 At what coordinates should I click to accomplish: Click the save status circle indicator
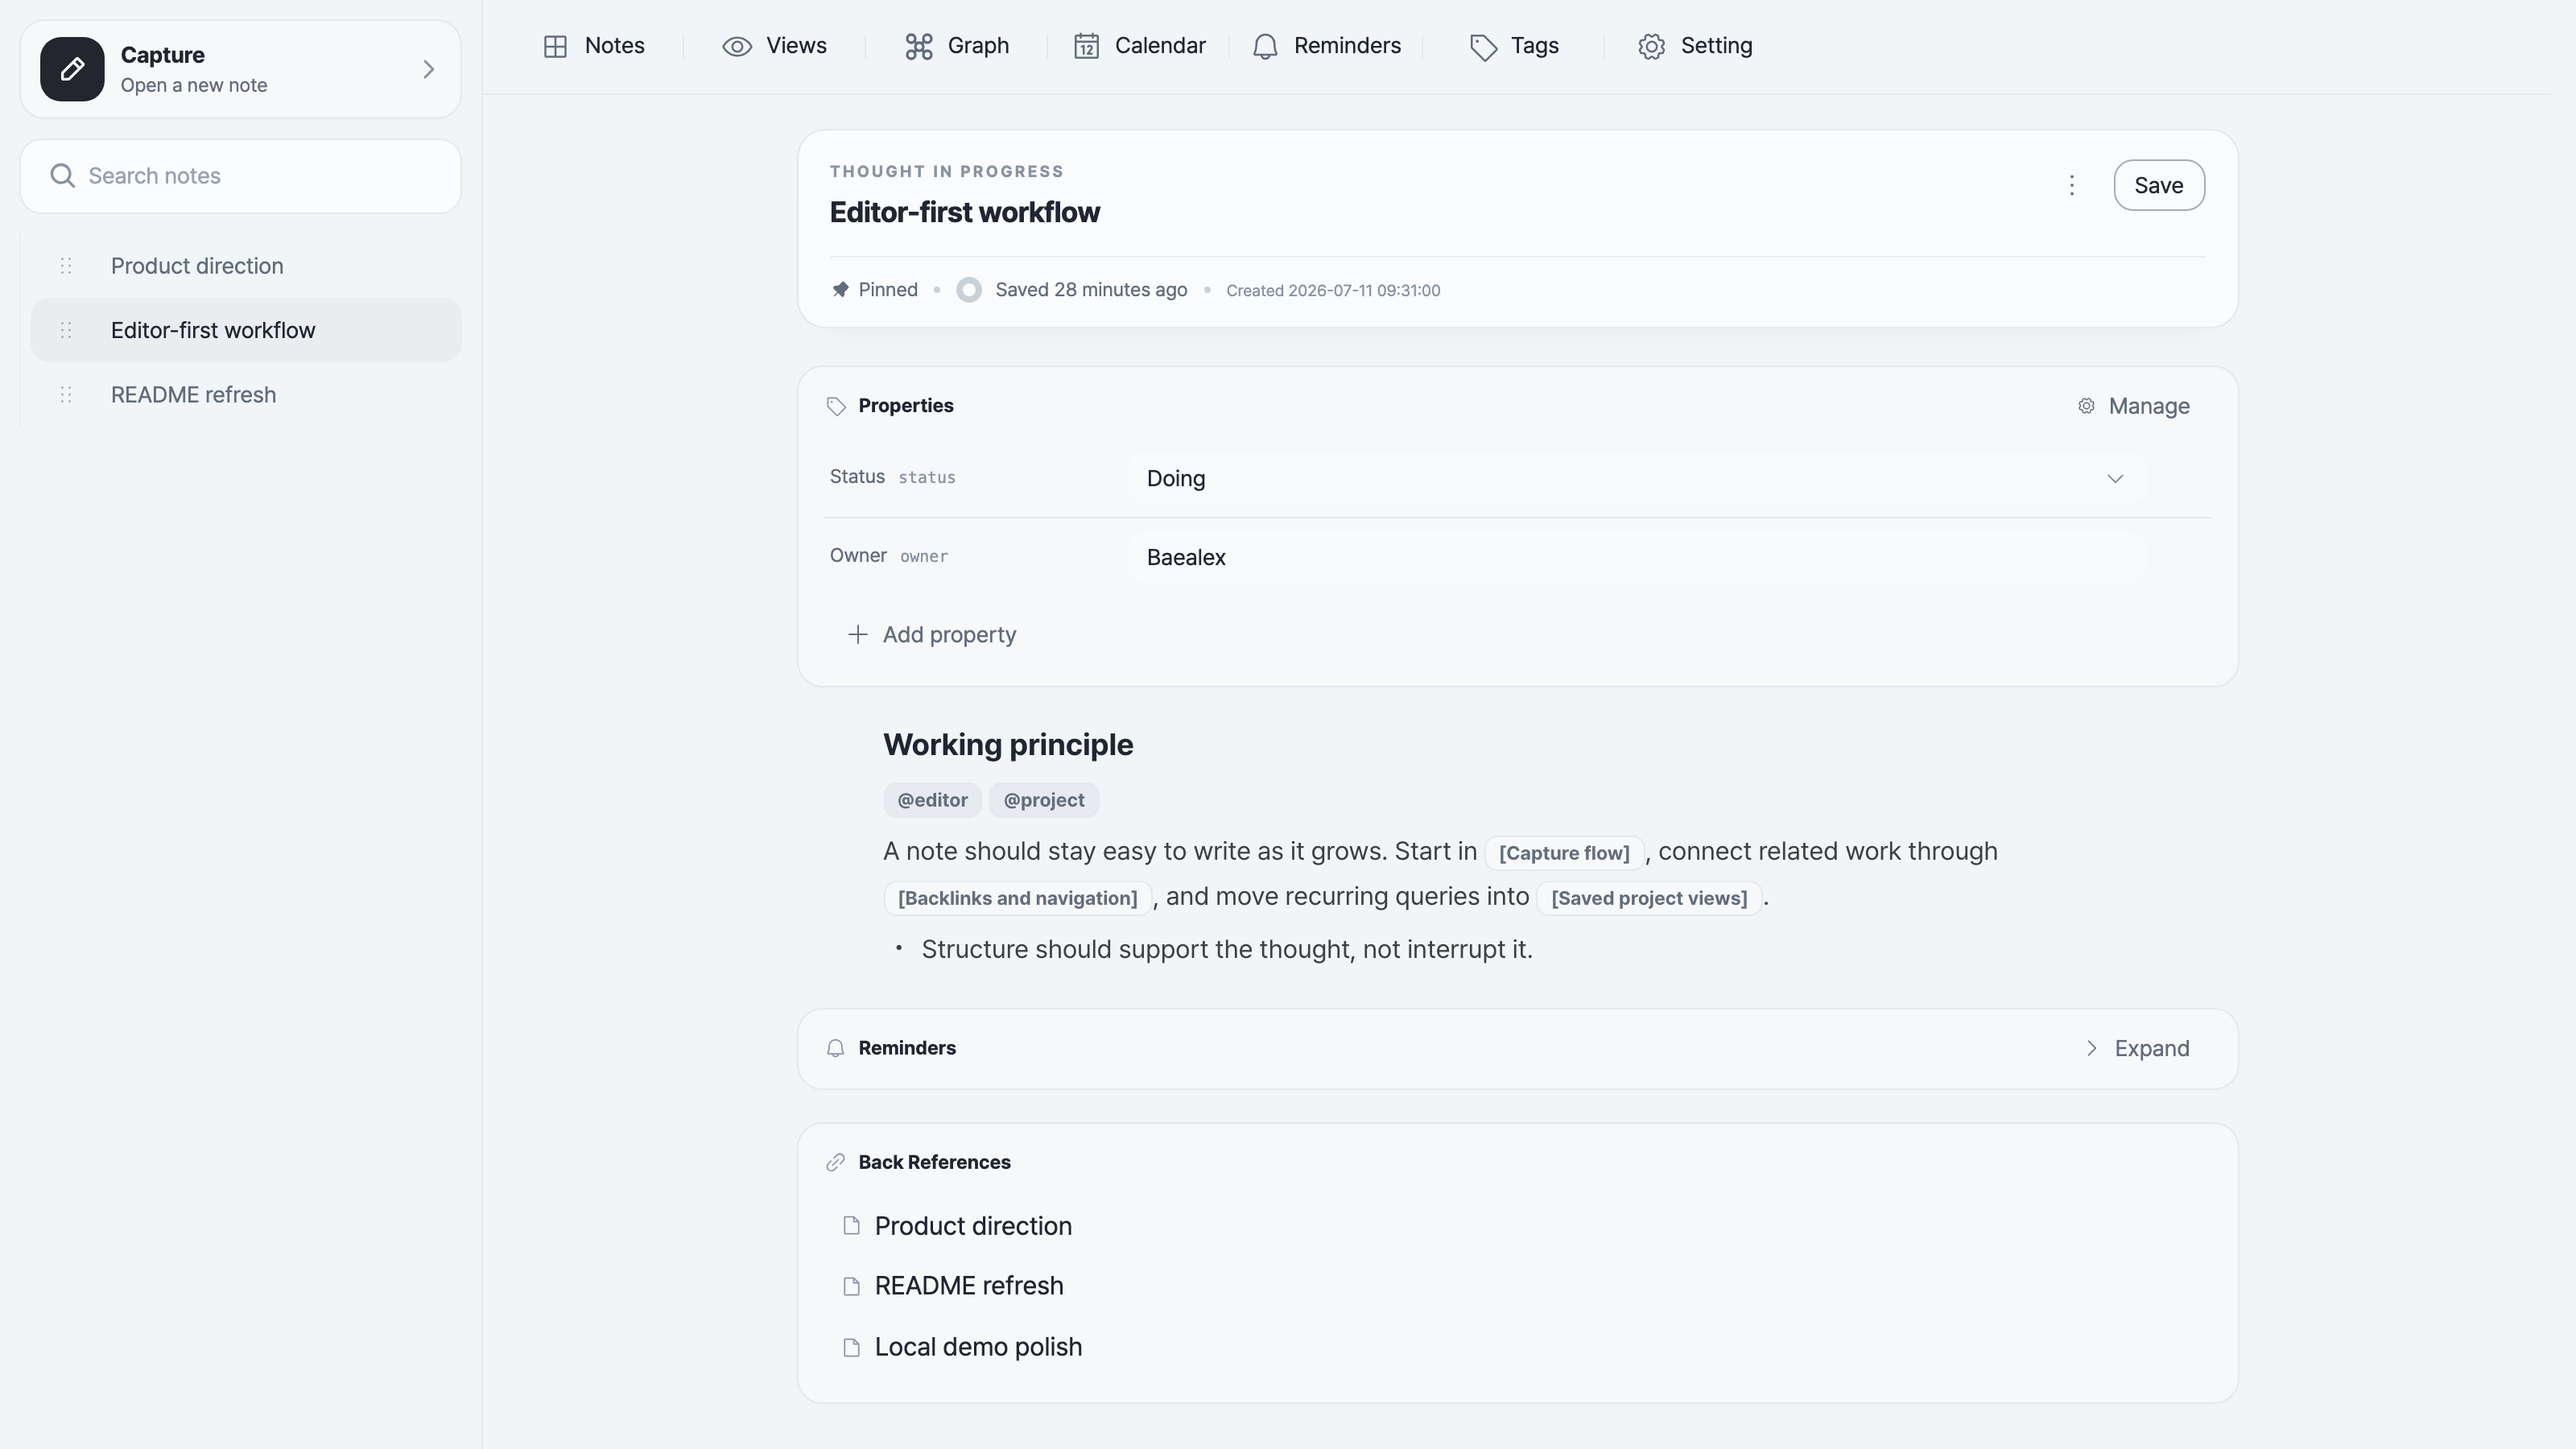click(x=968, y=290)
